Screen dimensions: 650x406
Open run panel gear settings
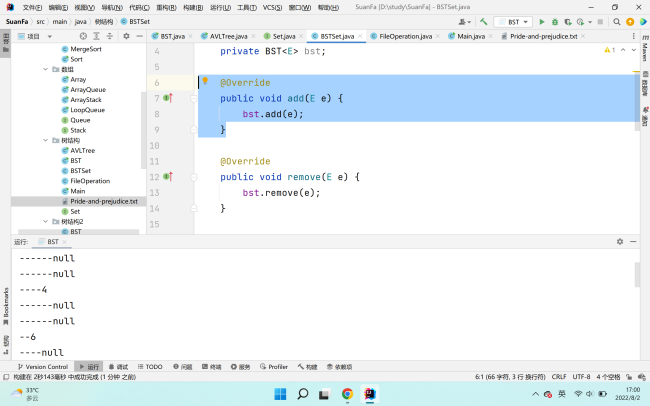point(620,241)
